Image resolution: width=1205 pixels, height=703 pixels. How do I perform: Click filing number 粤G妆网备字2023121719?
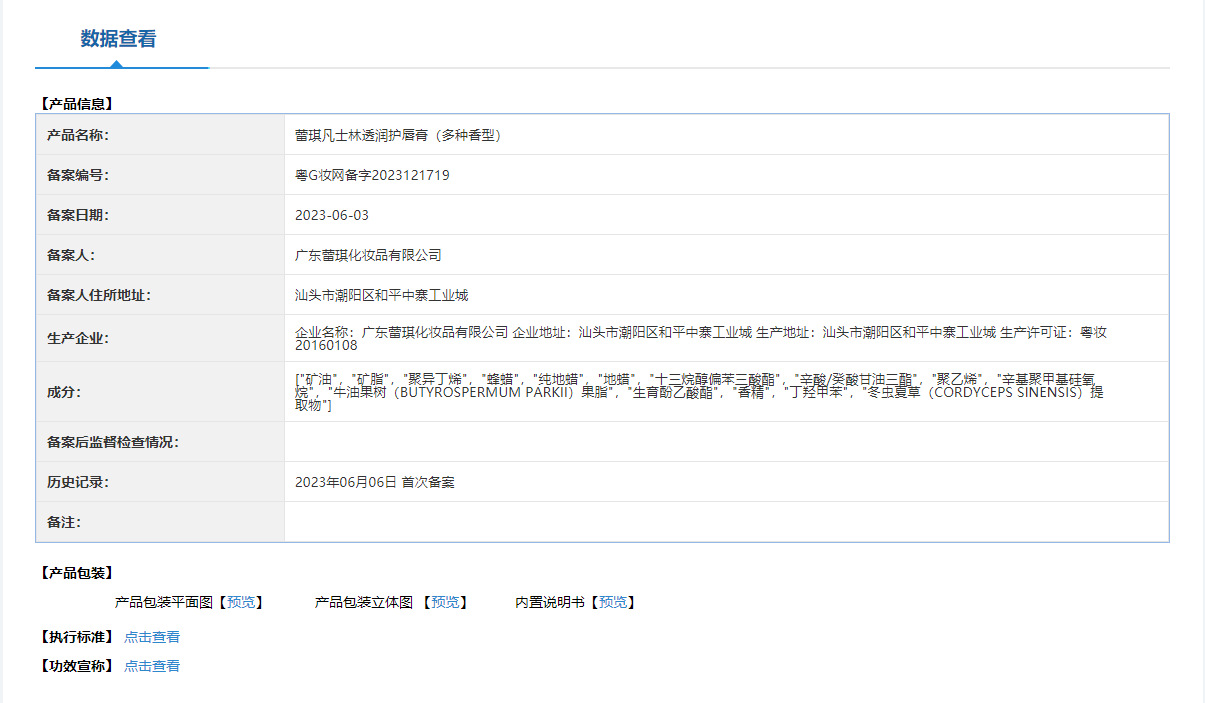372,175
